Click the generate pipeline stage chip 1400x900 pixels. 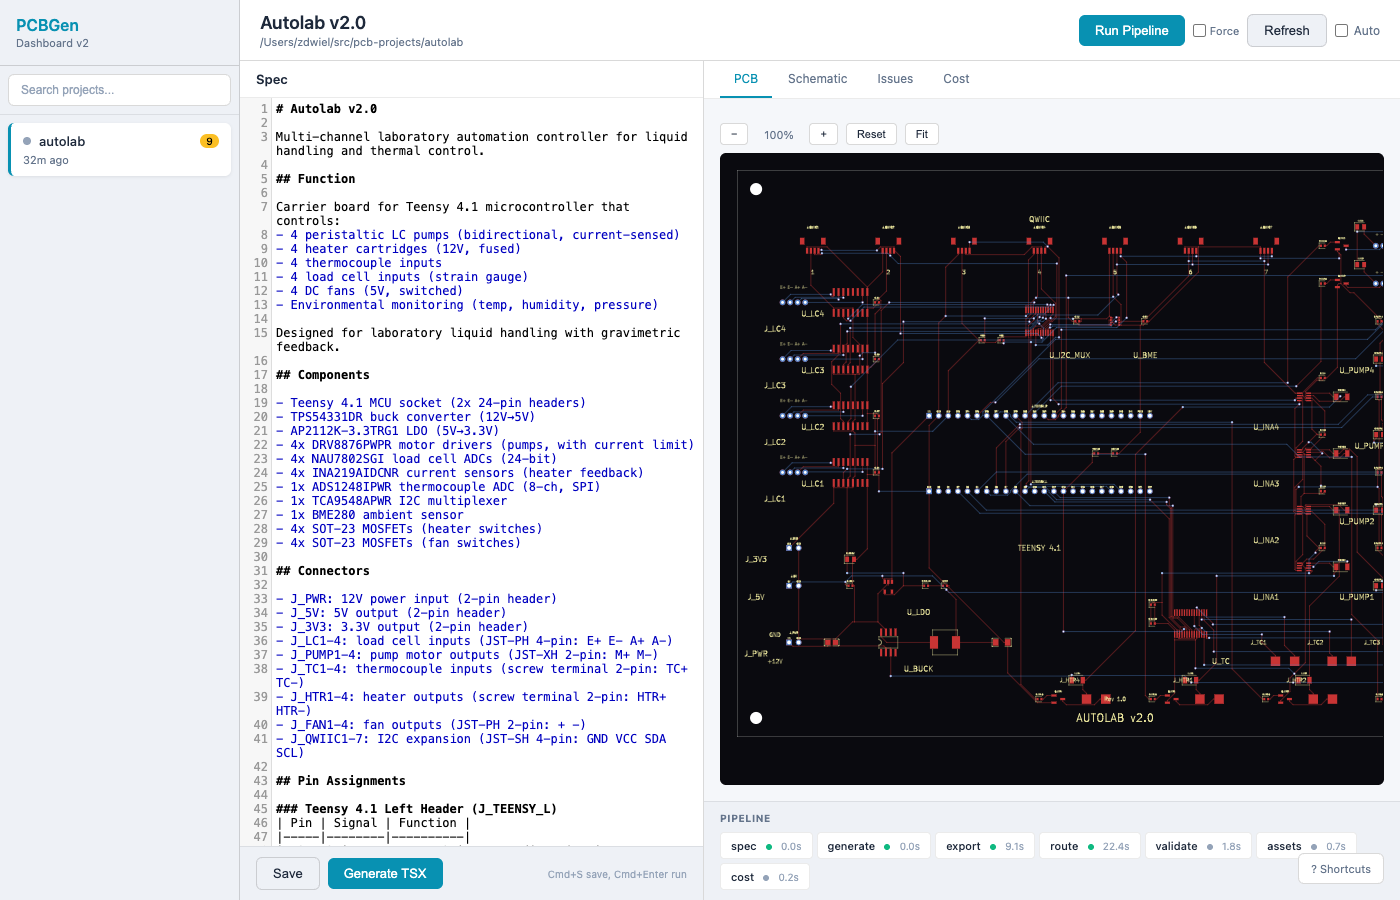pos(872,846)
